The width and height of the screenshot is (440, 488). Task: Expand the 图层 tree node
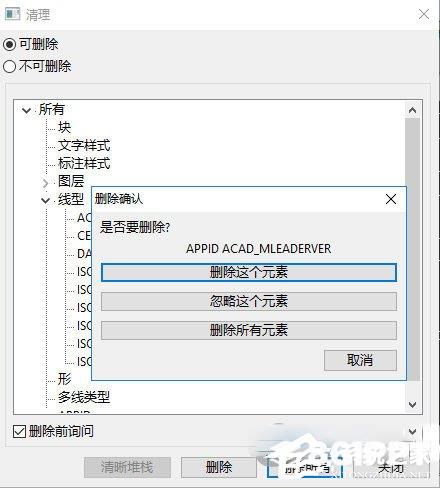(x=45, y=183)
